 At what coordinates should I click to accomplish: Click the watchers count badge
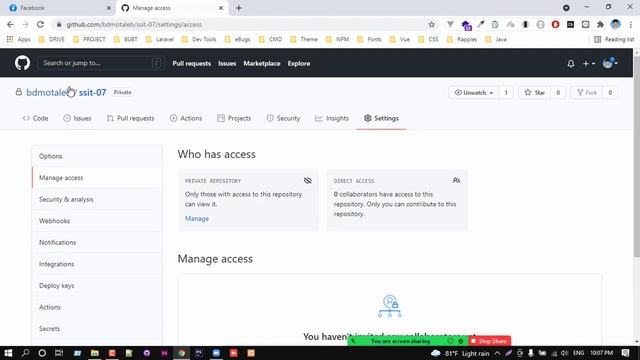(506, 93)
